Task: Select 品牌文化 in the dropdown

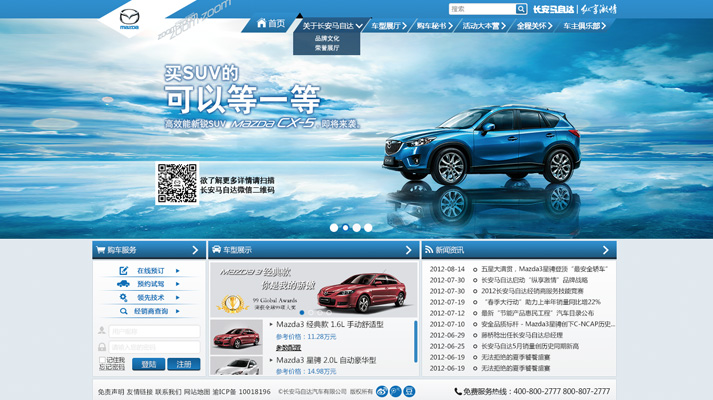Action: point(327,39)
